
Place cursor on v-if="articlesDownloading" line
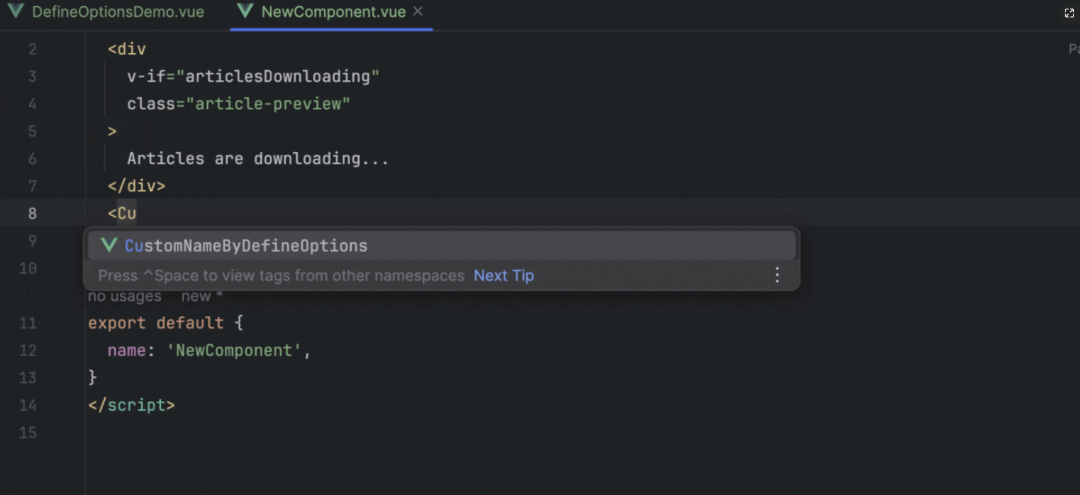253,76
